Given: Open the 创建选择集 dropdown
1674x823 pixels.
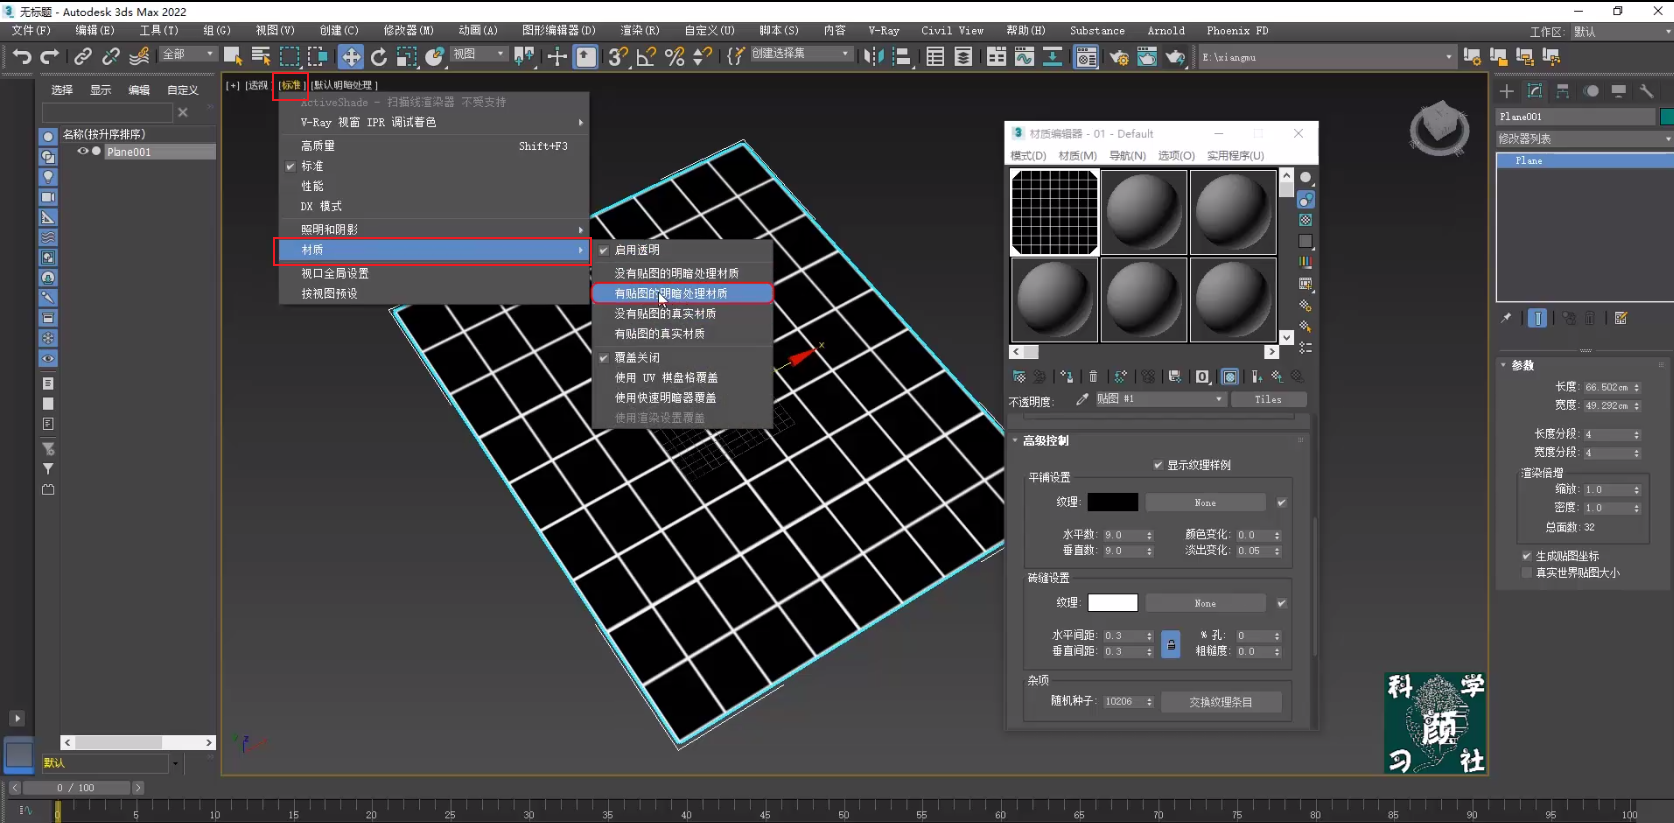Looking at the screenshot, I should point(801,54).
